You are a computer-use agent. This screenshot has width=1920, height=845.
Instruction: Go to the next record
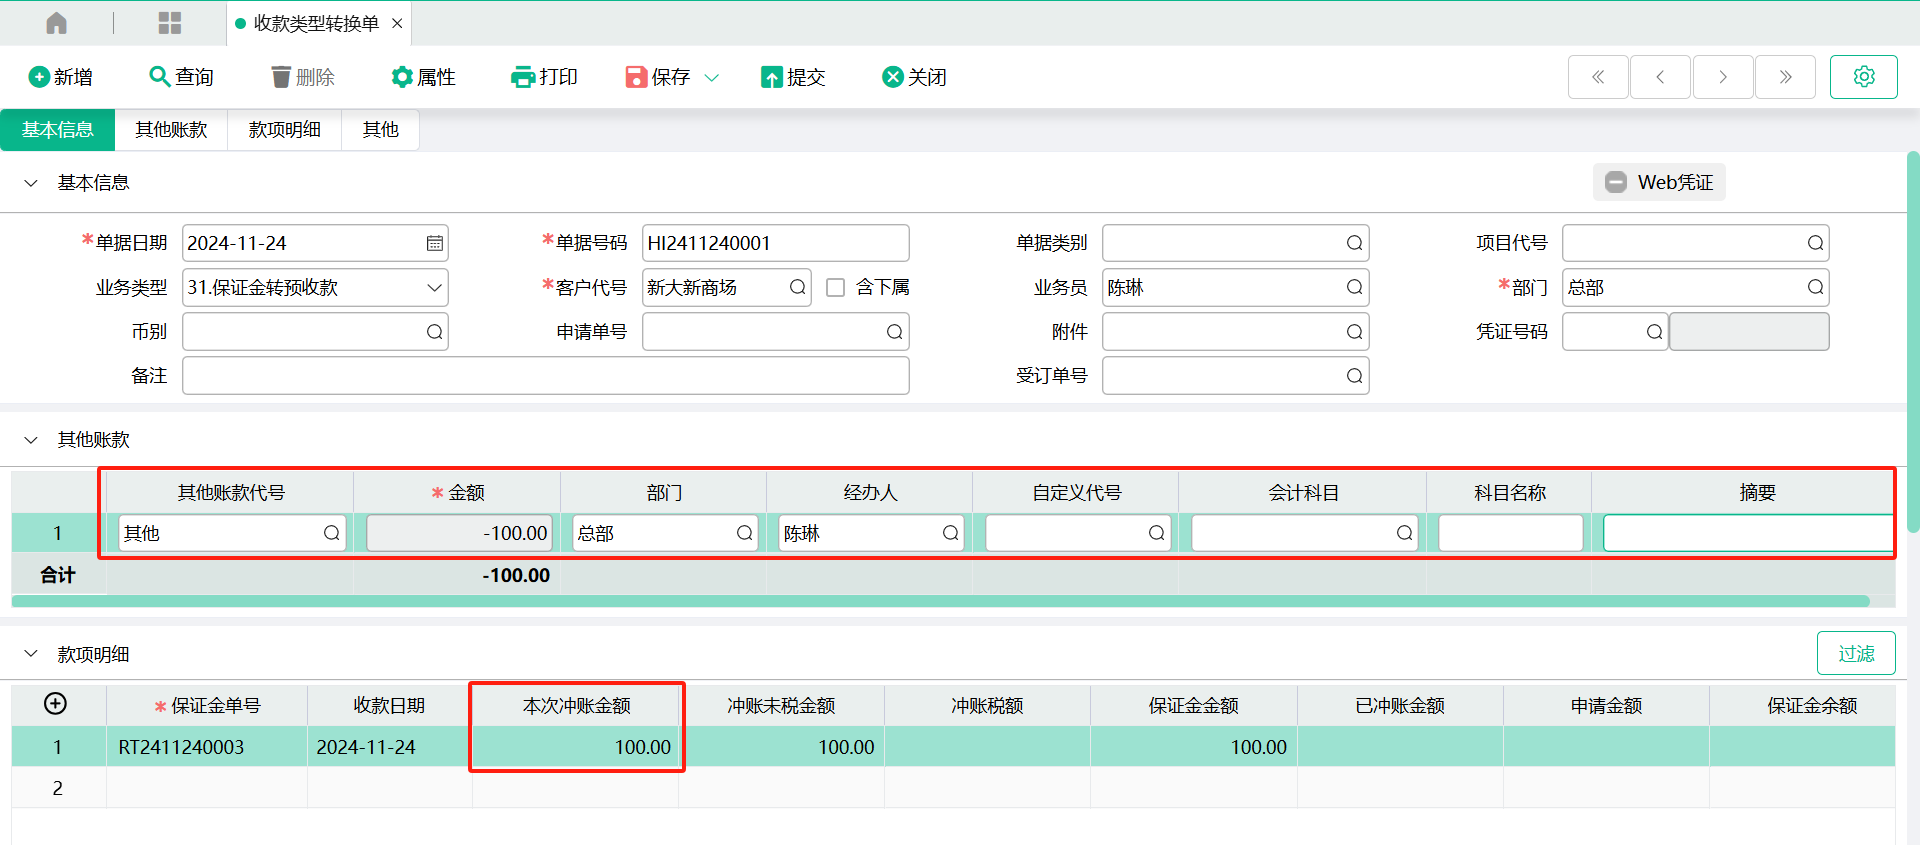pyautogui.click(x=1723, y=77)
